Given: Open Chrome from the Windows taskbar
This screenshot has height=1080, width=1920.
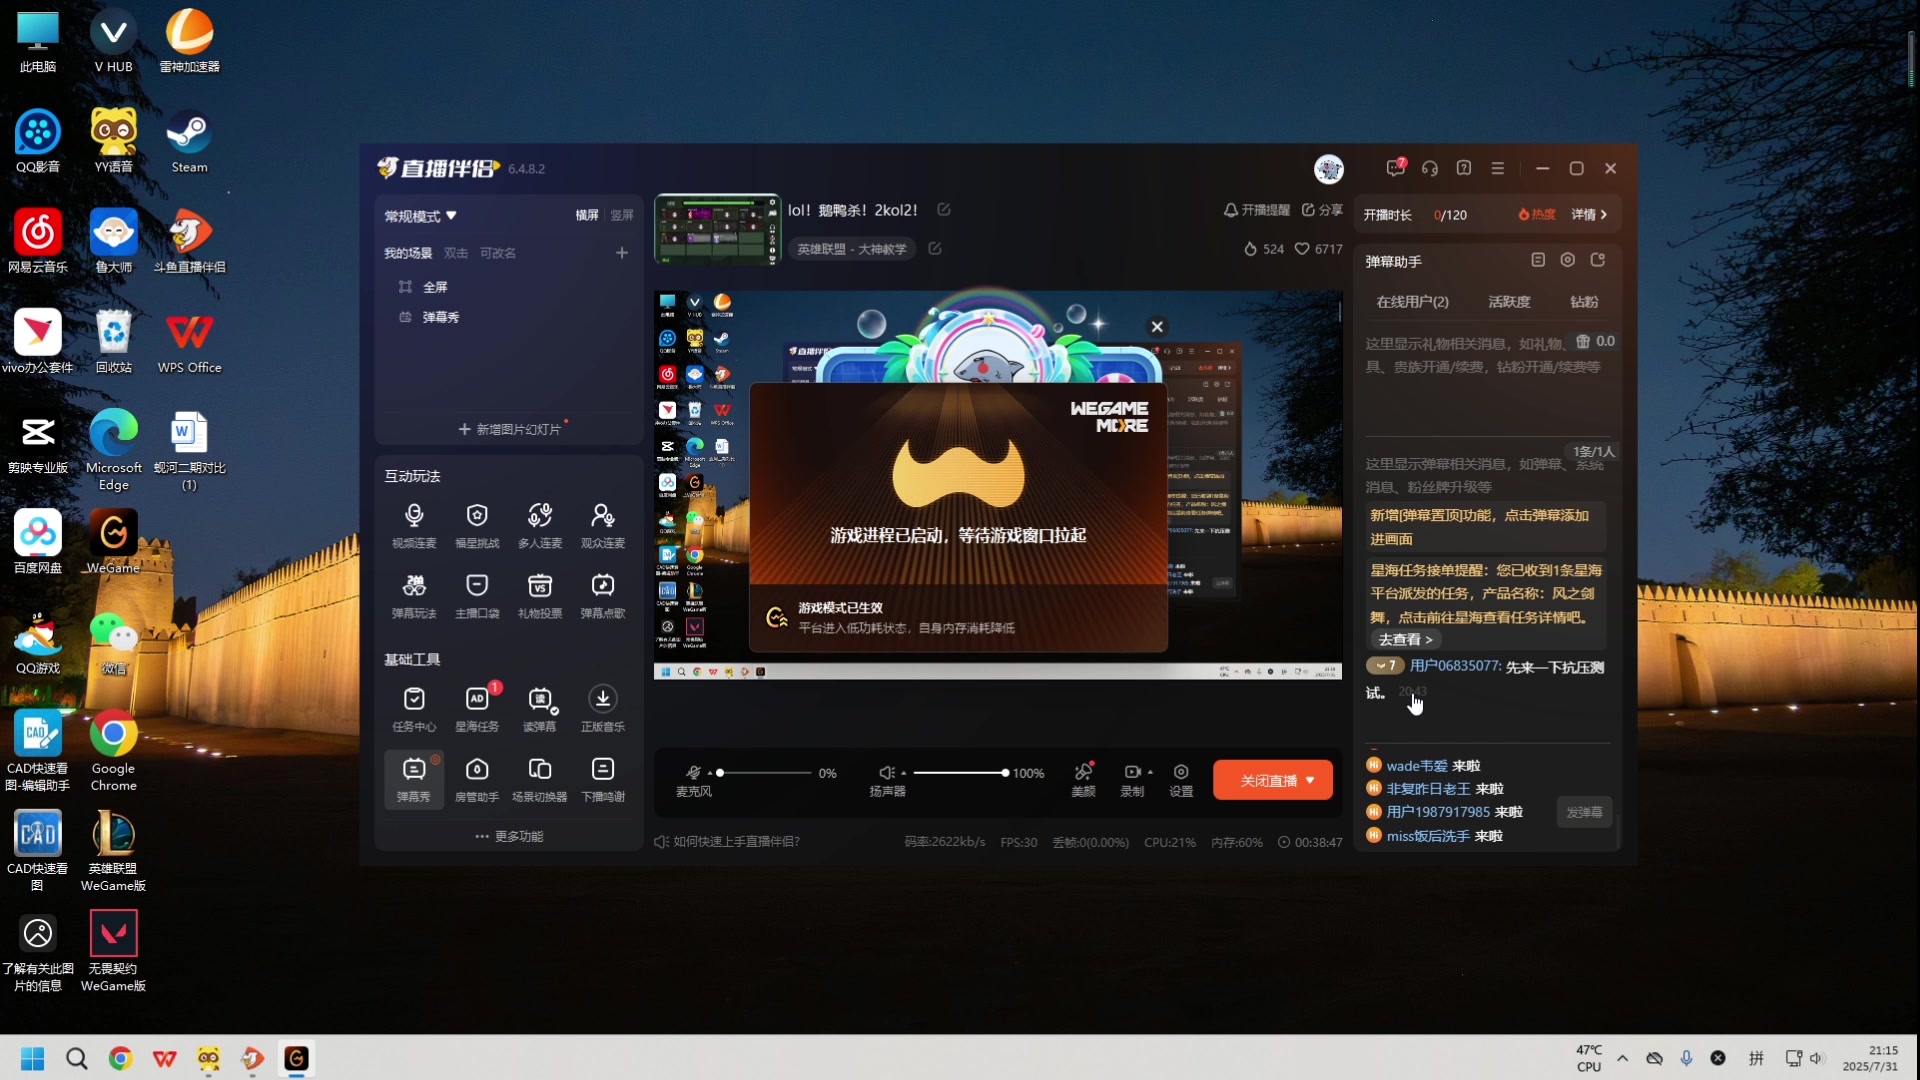Looking at the screenshot, I should click(x=120, y=1058).
